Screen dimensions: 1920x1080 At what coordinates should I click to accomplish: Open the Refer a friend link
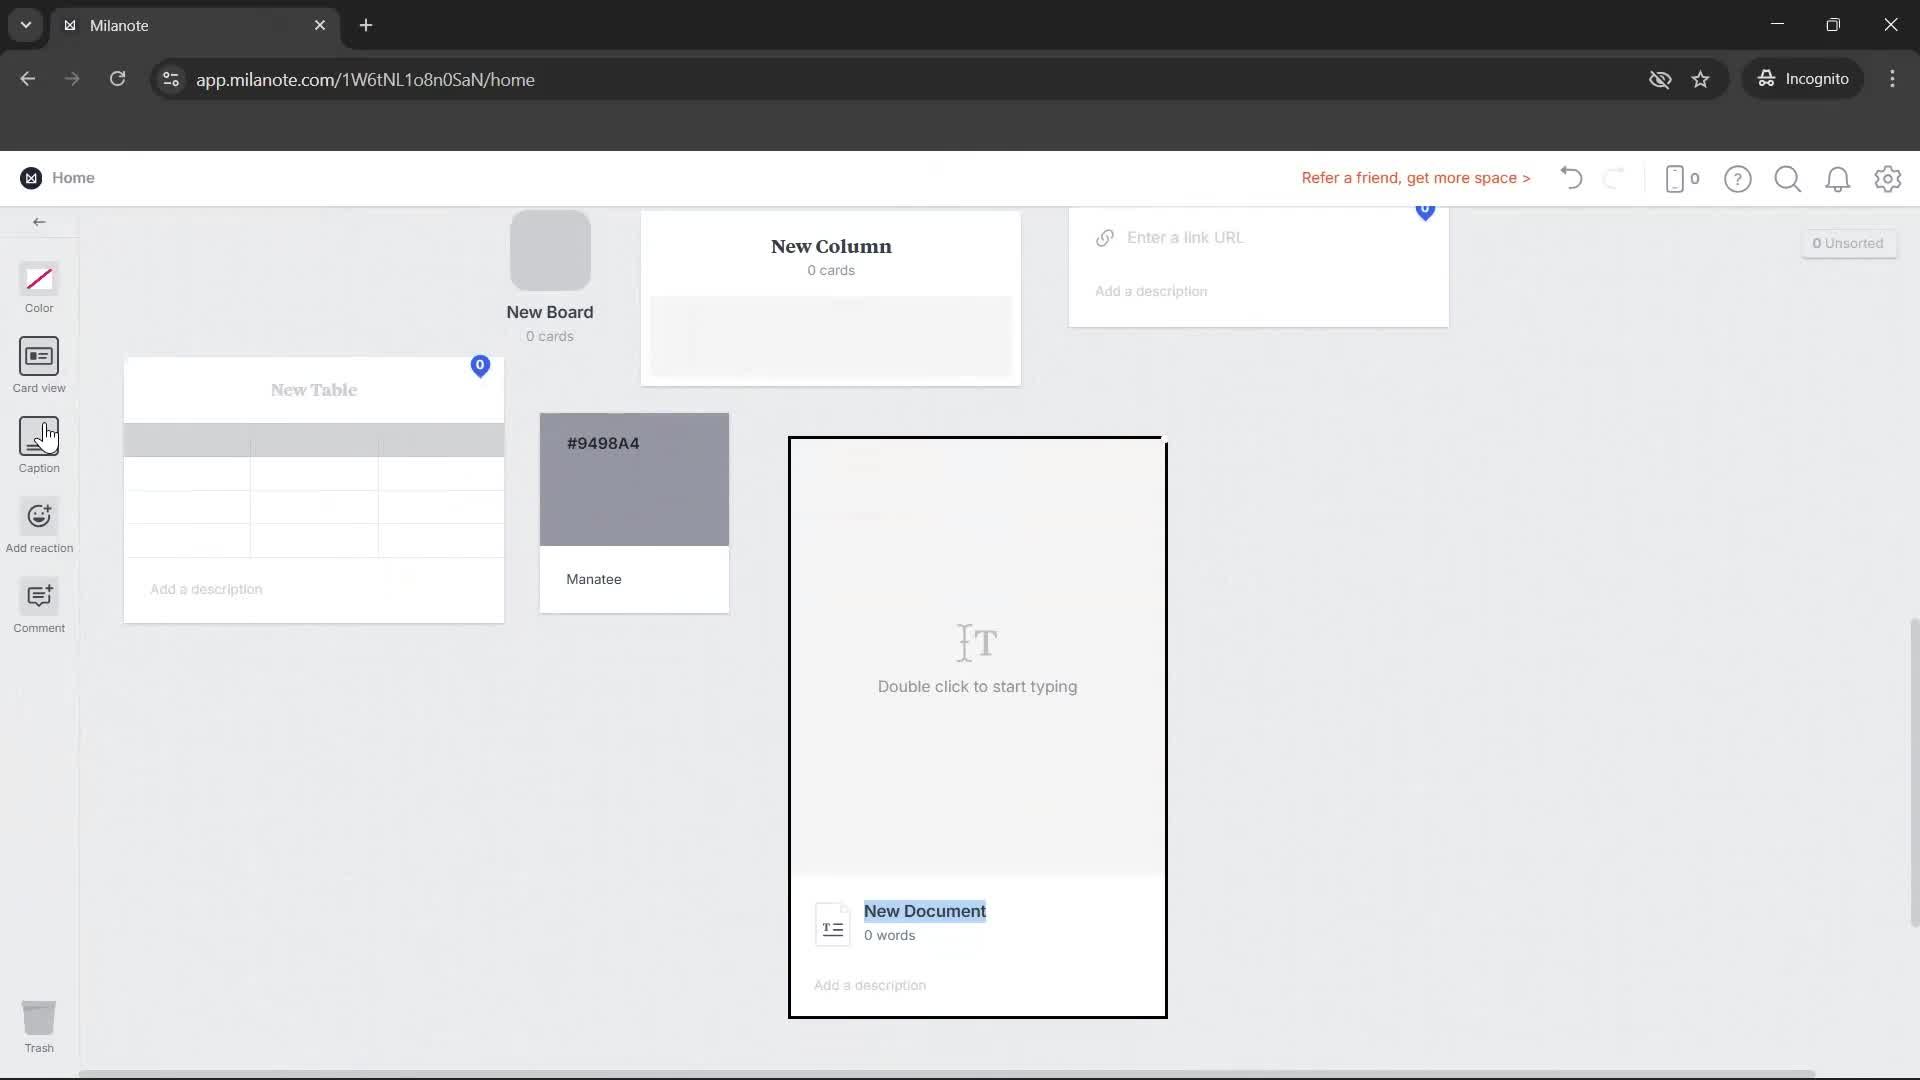pos(1415,177)
